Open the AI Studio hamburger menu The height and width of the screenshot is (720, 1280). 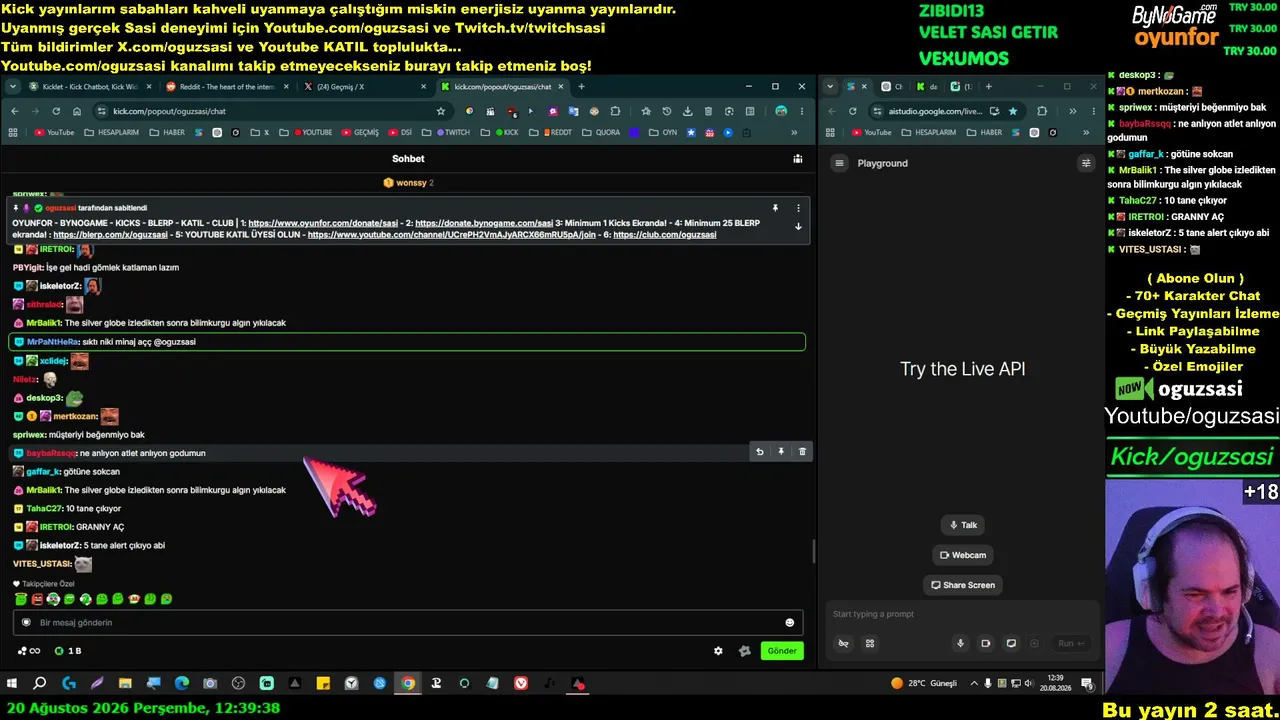click(840, 163)
